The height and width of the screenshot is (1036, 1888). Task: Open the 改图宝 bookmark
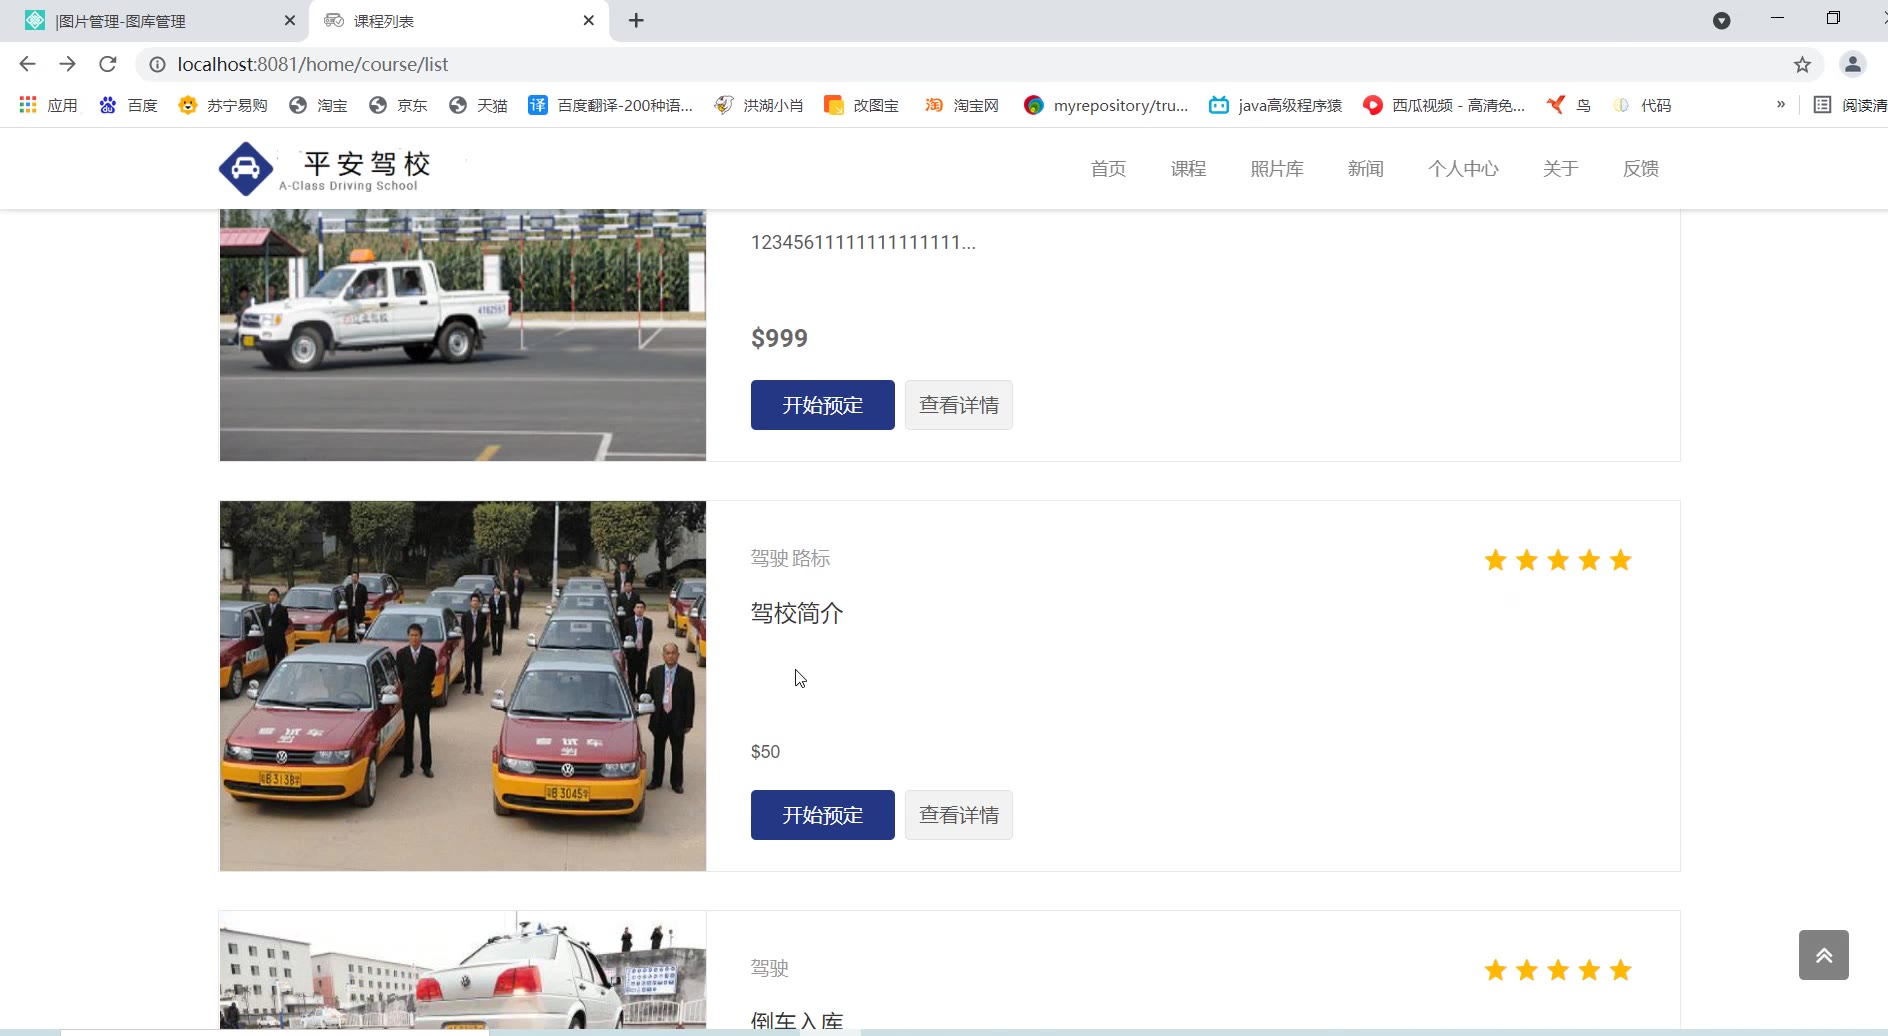coord(861,105)
